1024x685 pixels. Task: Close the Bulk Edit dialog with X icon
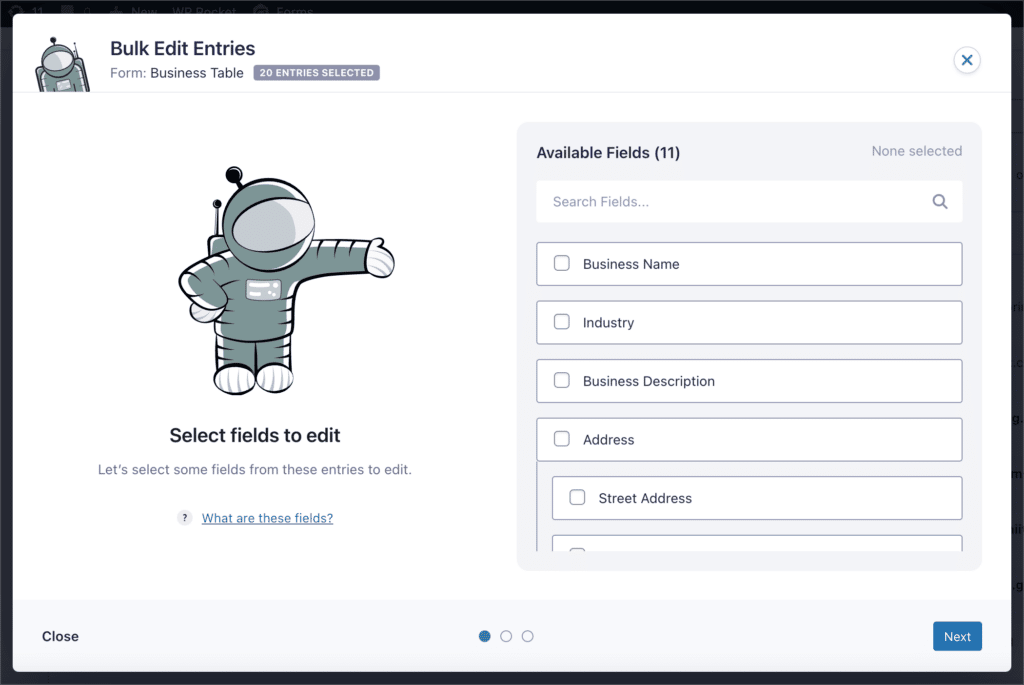coord(967,60)
